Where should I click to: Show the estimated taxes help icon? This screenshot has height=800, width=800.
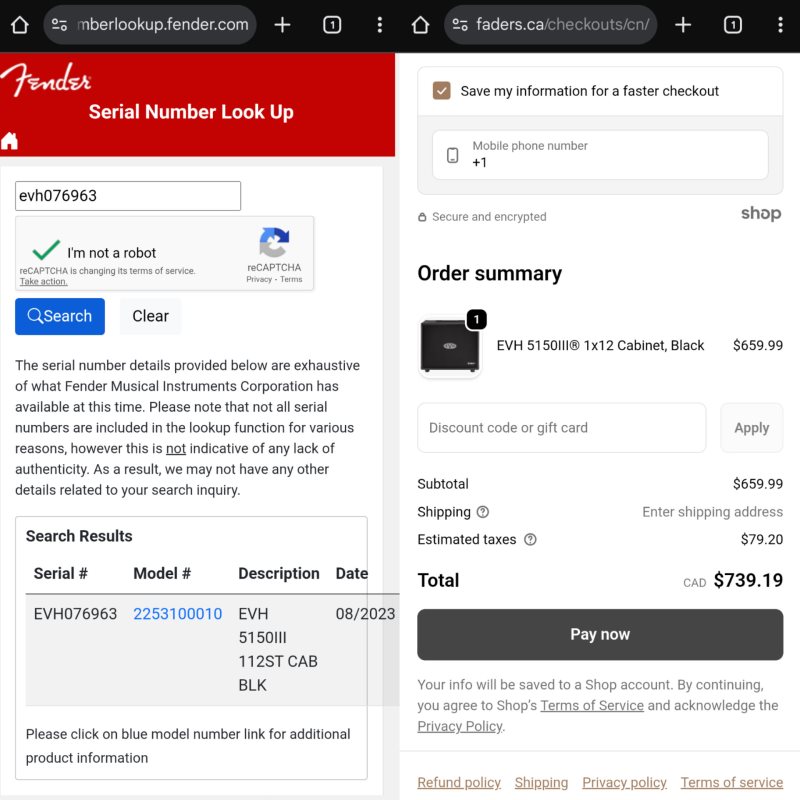(x=530, y=540)
